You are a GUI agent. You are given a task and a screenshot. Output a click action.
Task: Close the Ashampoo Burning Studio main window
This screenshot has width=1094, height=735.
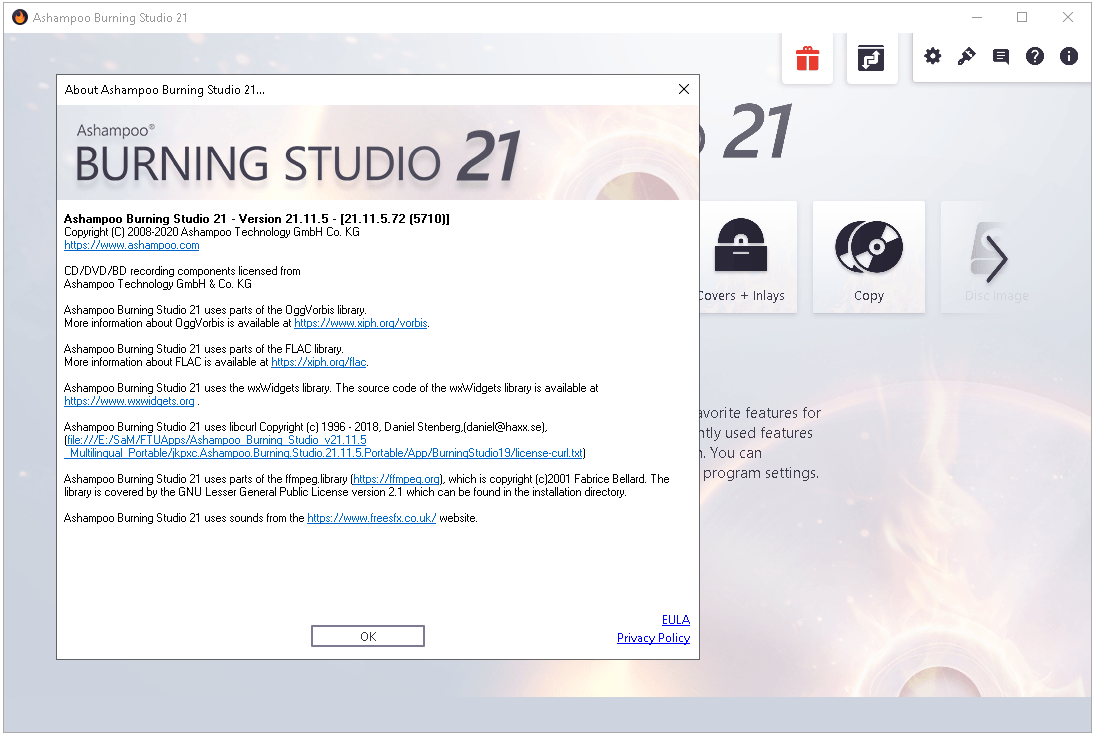coord(1067,17)
